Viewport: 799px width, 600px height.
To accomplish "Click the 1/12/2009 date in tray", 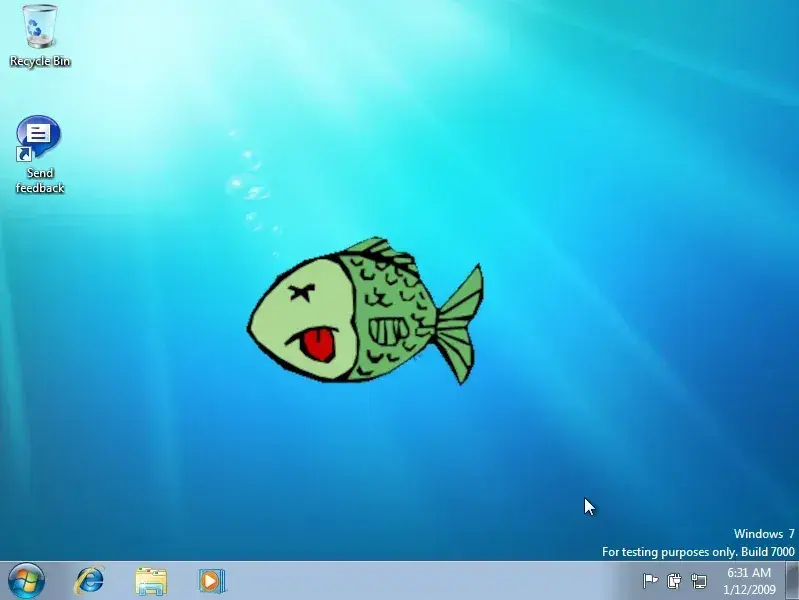I will point(749,589).
